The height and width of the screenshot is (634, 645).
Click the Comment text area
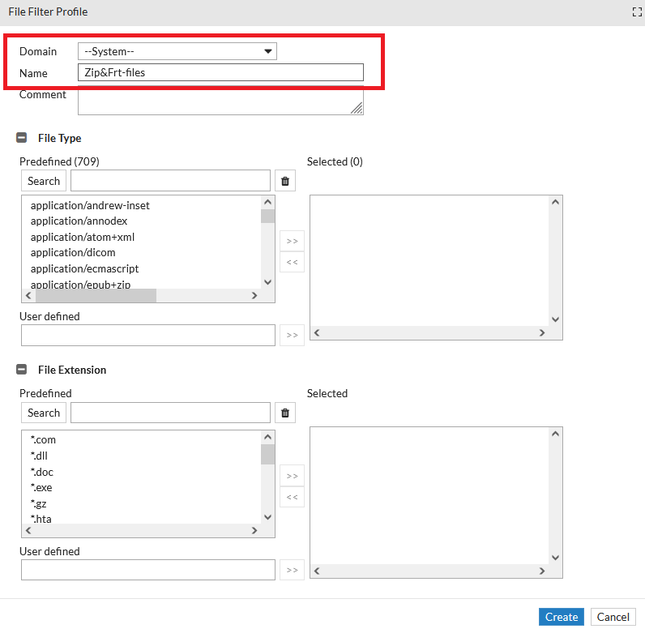(220, 101)
